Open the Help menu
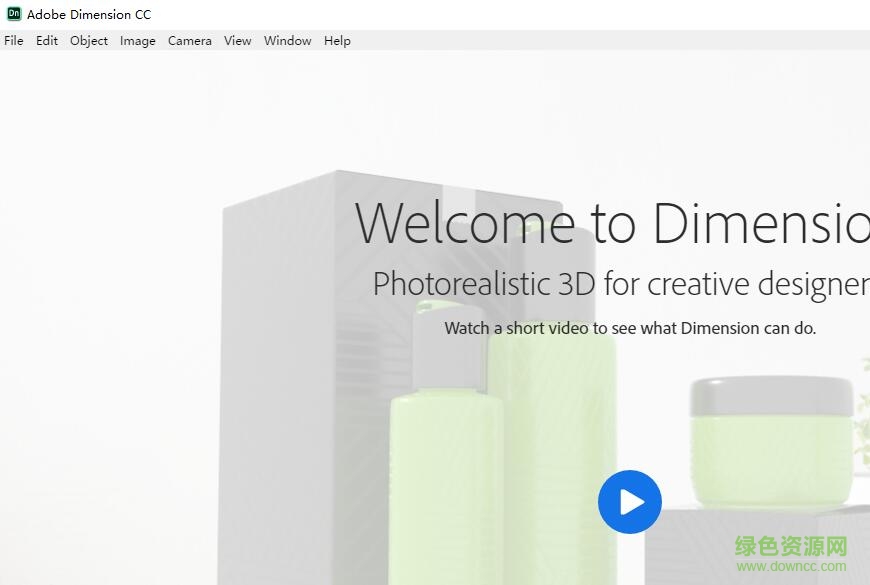 point(337,41)
